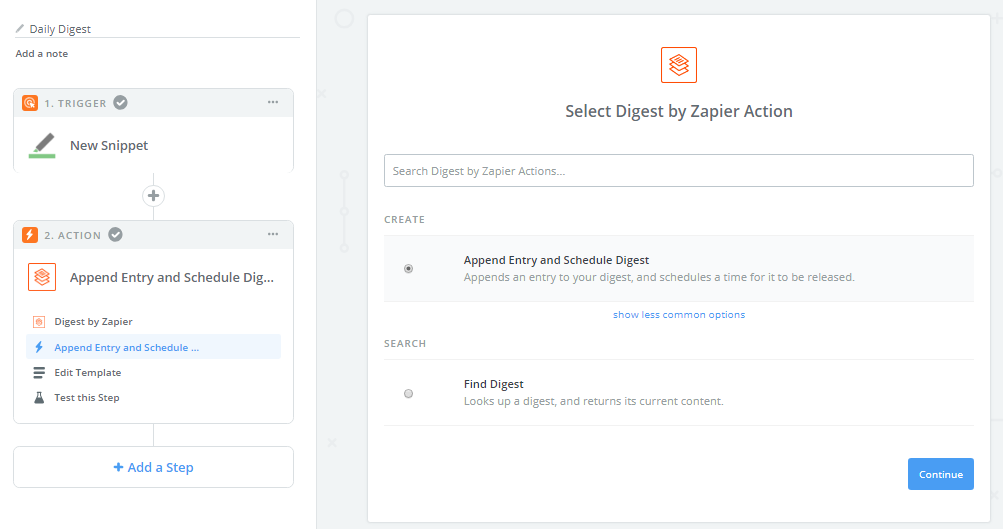Select the Find Digest radio button
Image resolution: width=1003 pixels, height=529 pixels.
coord(408,393)
